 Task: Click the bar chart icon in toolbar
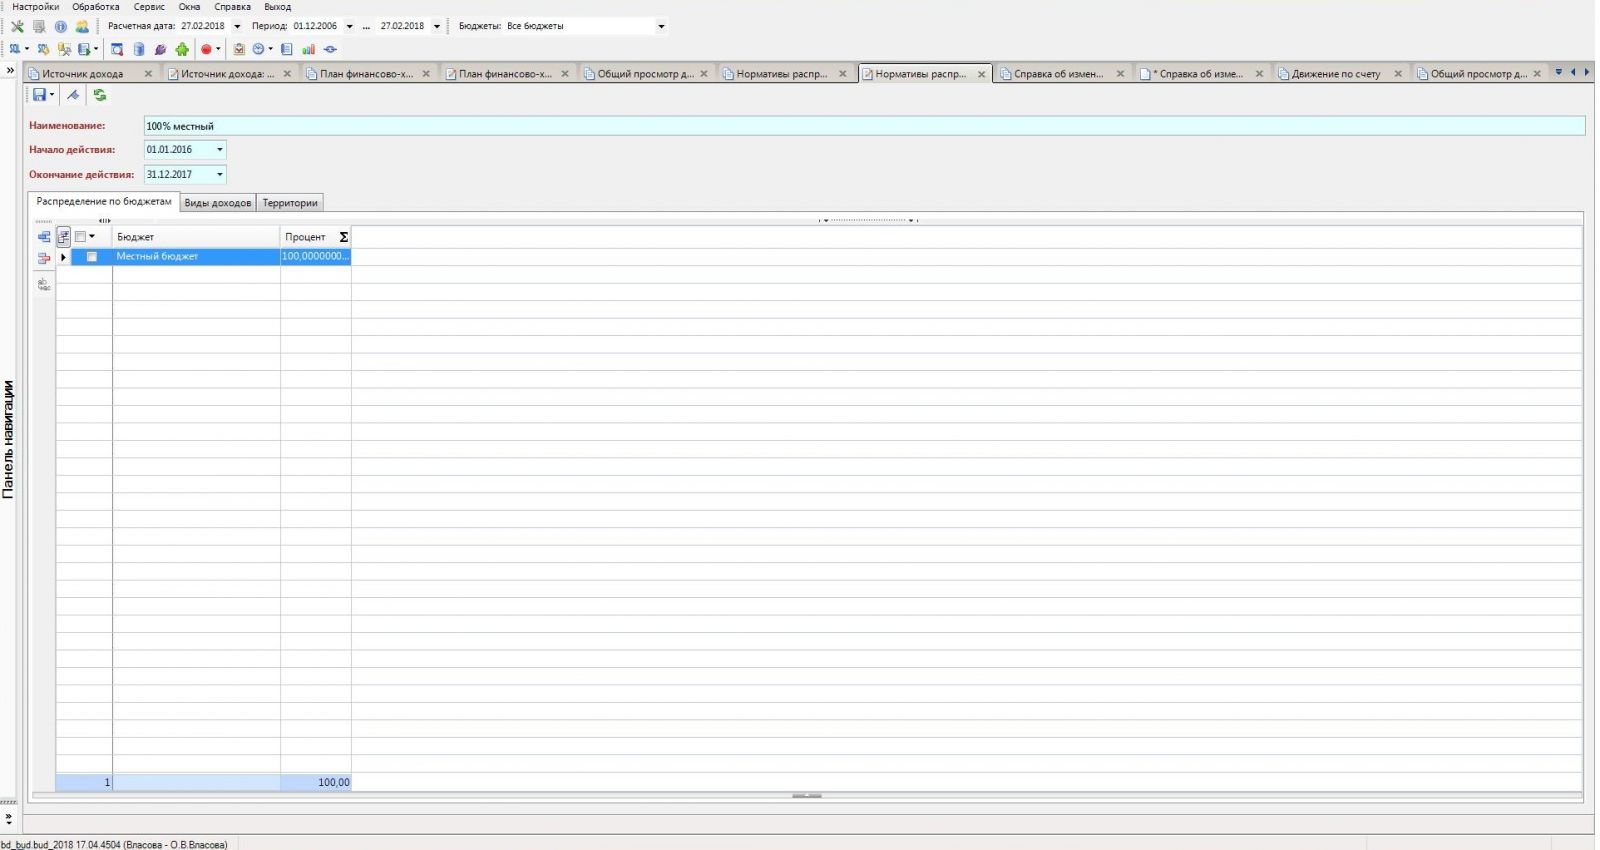coord(308,49)
